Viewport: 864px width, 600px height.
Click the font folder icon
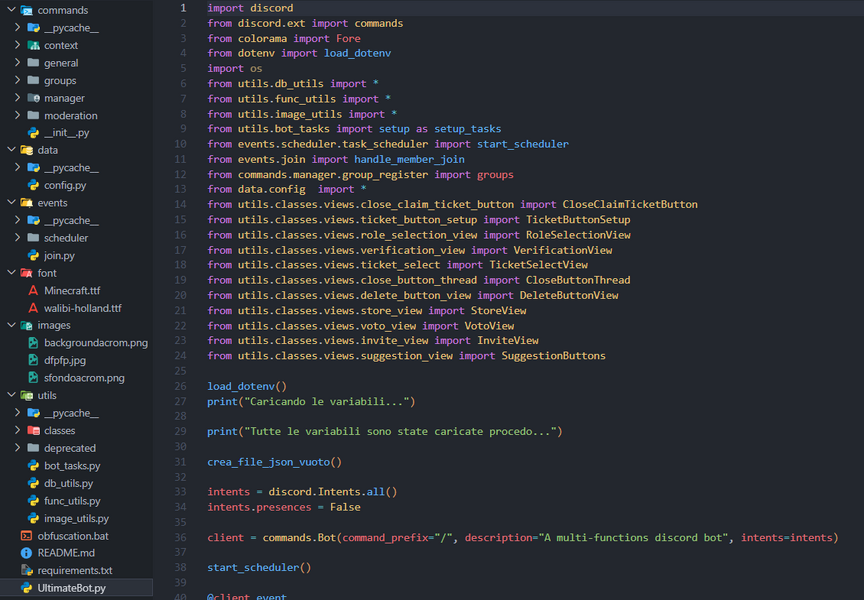pyautogui.click(x=26, y=273)
